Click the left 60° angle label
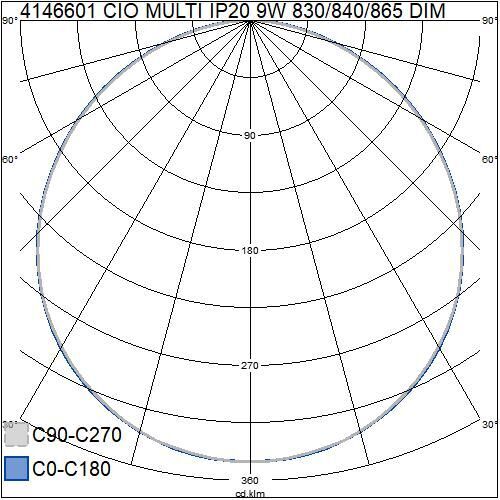Image resolution: width=500 pixels, height=500 pixels. [x=10, y=160]
